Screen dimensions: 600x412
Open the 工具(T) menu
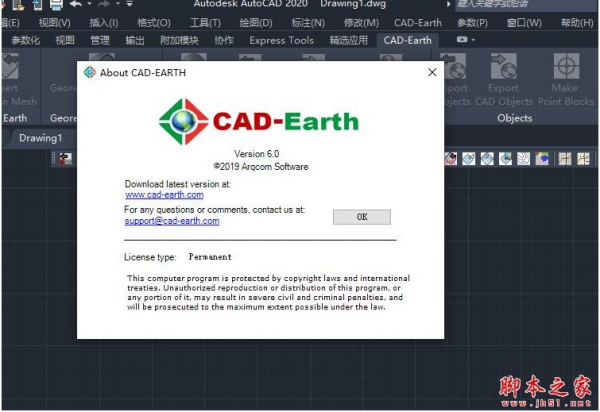(x=205, y=23)
